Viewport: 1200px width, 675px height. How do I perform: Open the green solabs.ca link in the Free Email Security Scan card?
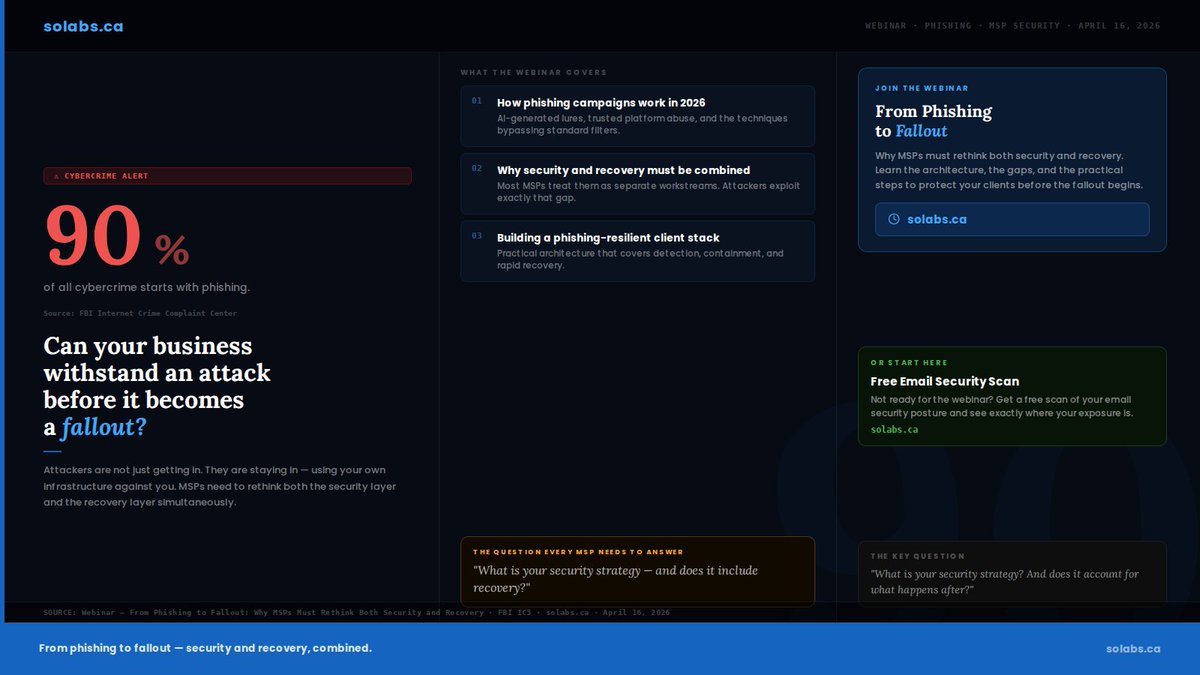(892, 429)
